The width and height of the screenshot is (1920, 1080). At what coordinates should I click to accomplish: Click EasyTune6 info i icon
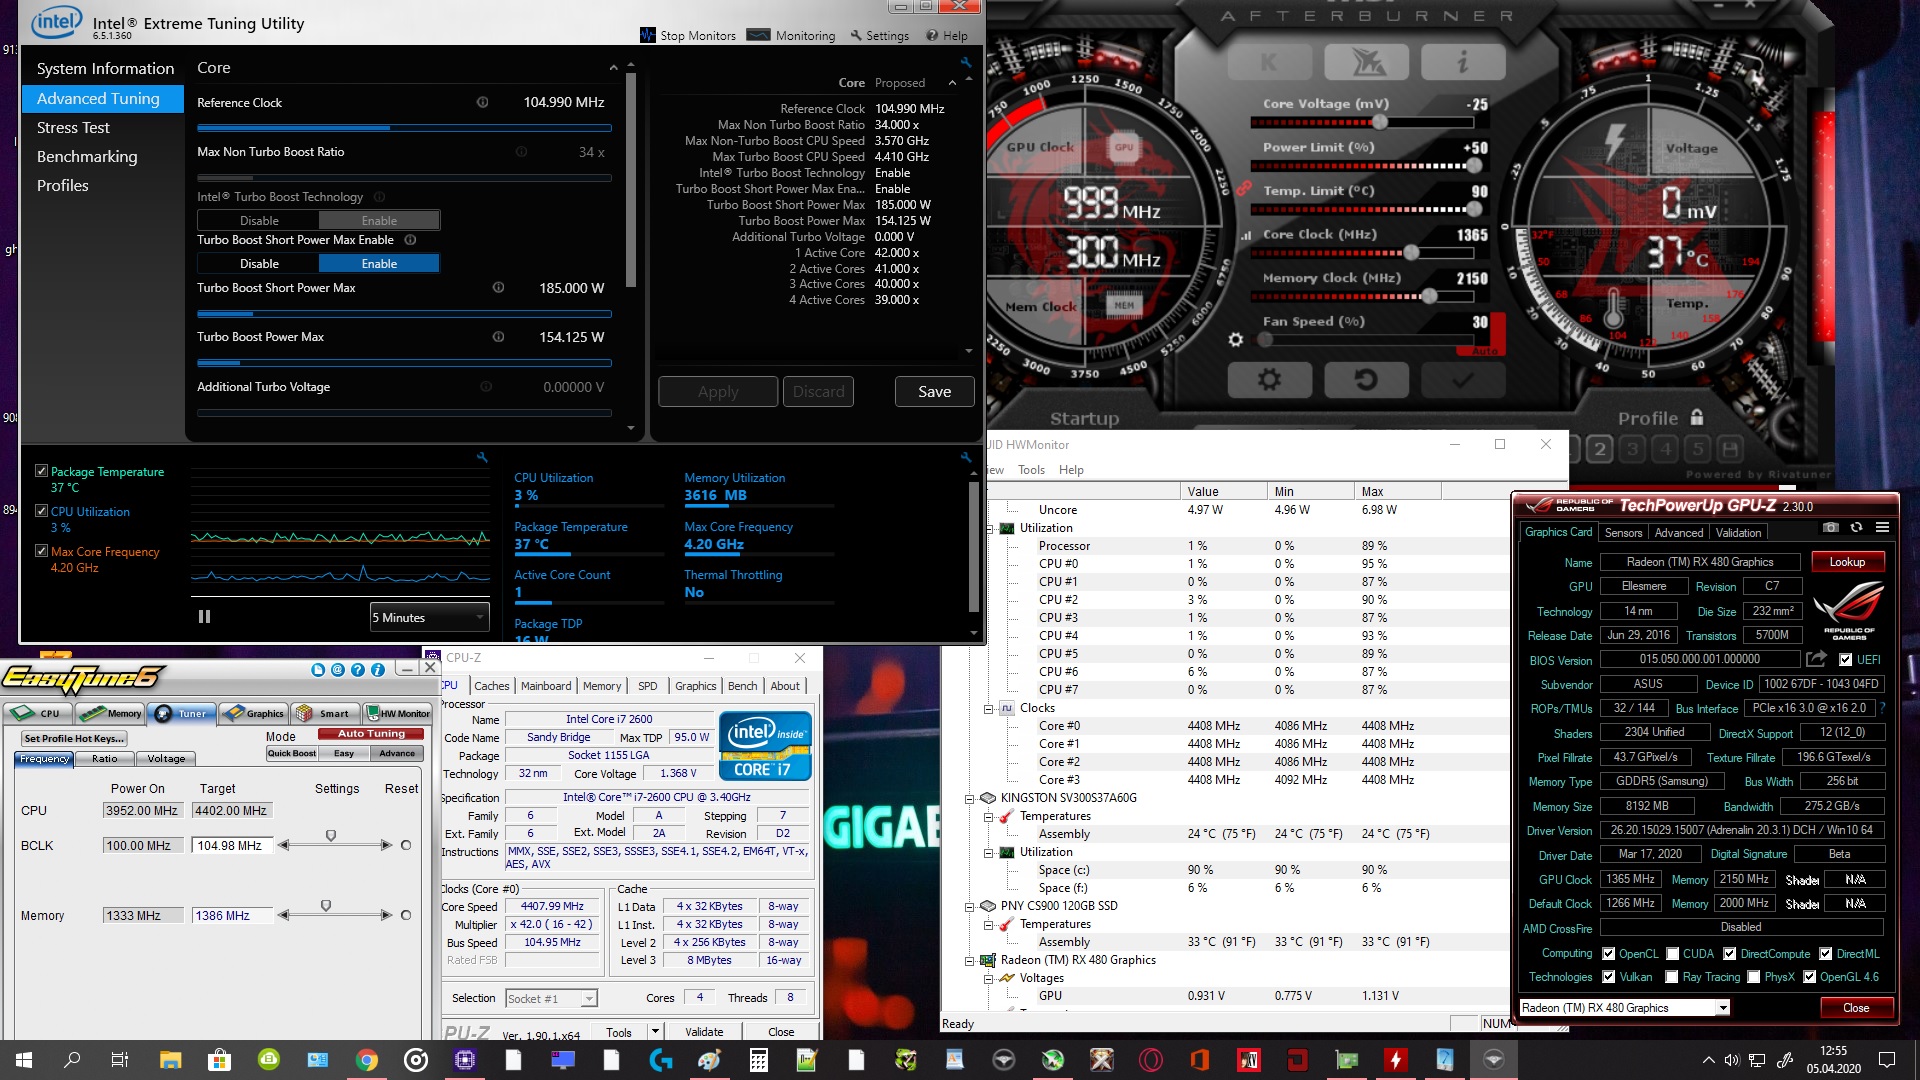tap(377, 670)
